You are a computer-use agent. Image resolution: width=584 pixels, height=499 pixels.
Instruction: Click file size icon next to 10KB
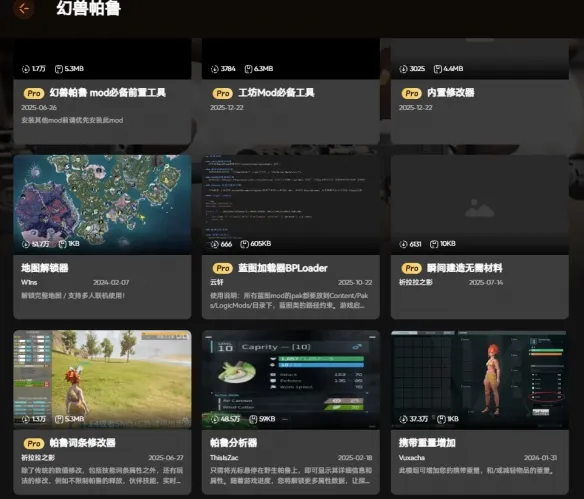pyautogui.click(x=434, y=244)
